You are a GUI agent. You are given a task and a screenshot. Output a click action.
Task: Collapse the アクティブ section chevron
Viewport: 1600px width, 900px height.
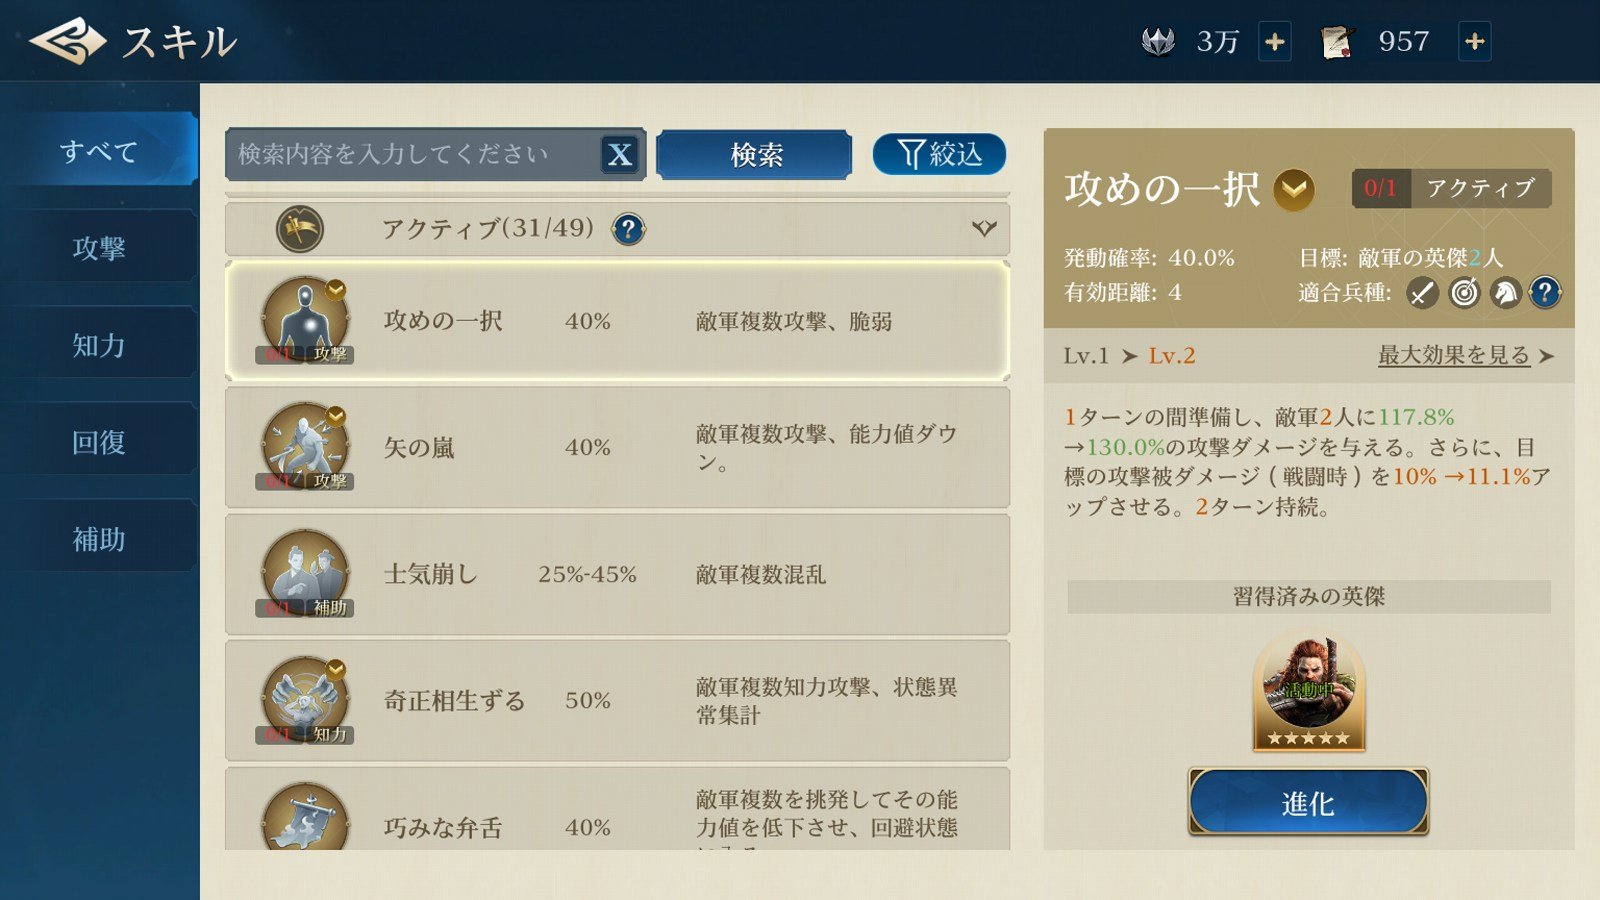[x=984, y=229]
